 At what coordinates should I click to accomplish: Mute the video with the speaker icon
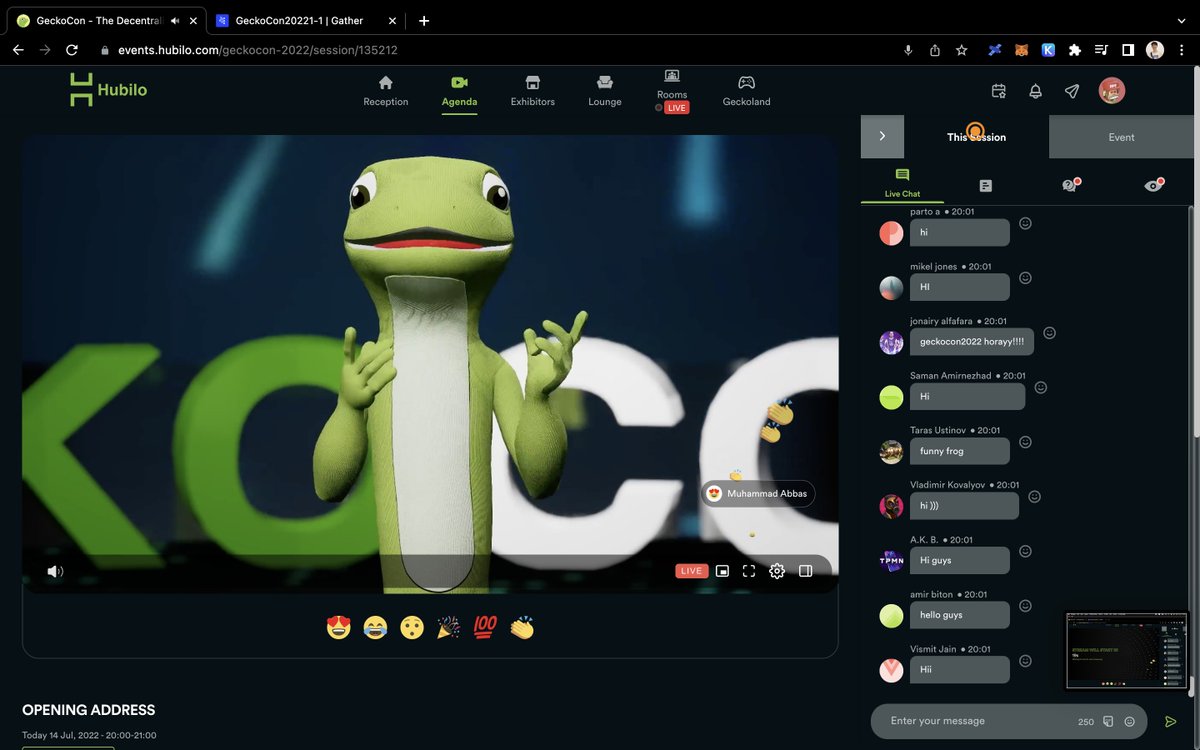(55, 571)
